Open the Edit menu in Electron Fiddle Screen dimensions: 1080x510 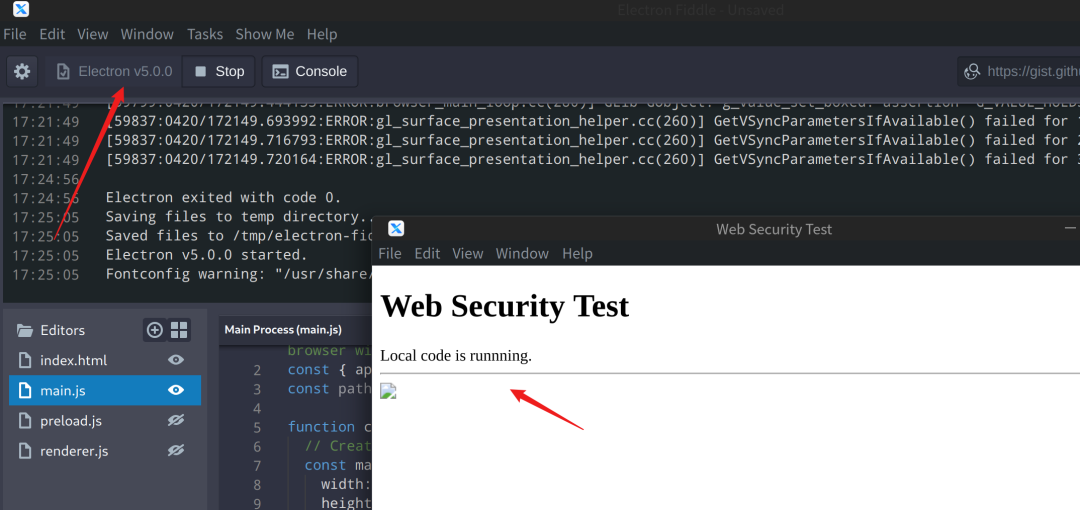point(52,34)
